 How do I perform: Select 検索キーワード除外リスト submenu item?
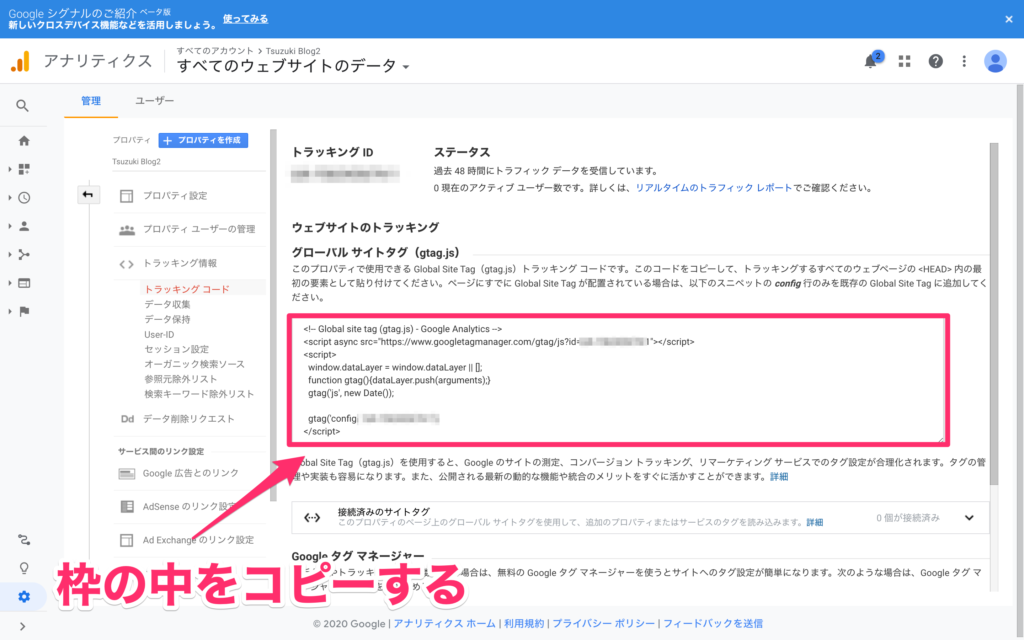point(199,394)
